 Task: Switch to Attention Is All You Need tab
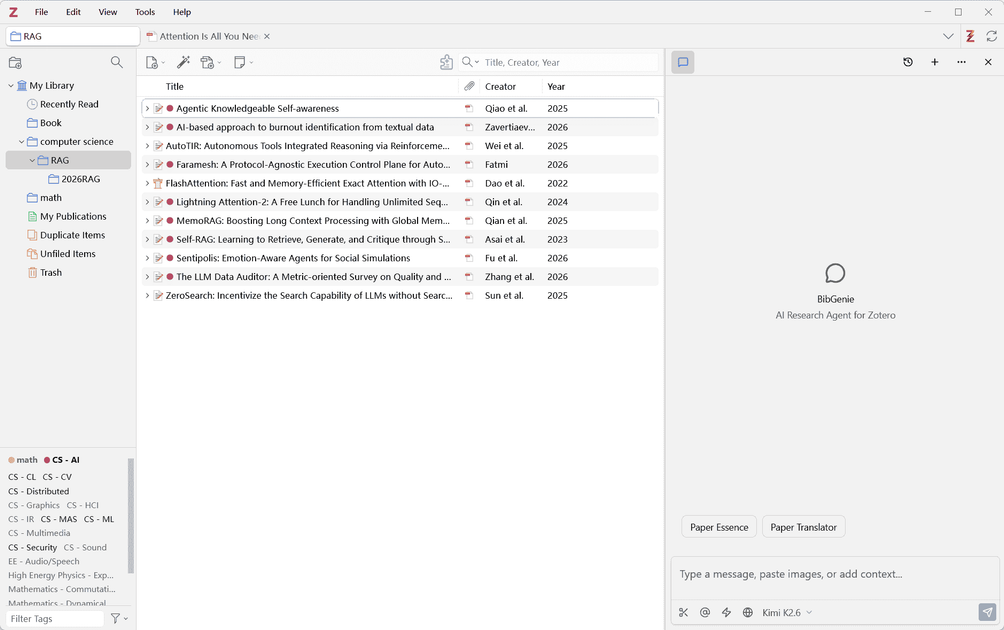pyautogui.click(x=209, y=36)
